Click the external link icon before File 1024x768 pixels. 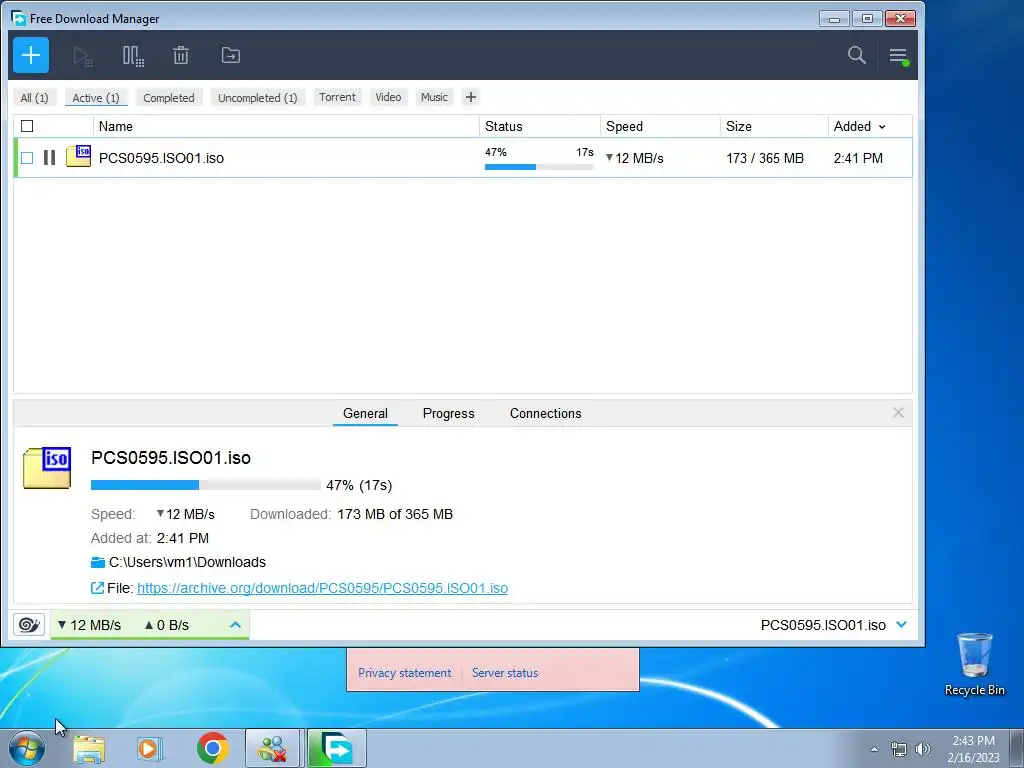(x=97, y=588)
